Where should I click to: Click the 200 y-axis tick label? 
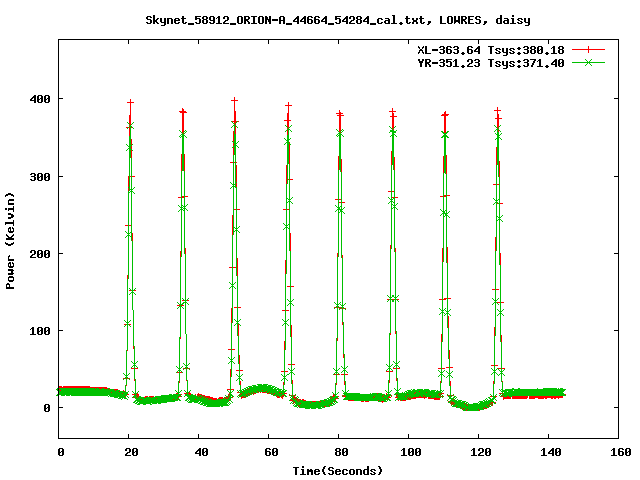coord(40,254)
